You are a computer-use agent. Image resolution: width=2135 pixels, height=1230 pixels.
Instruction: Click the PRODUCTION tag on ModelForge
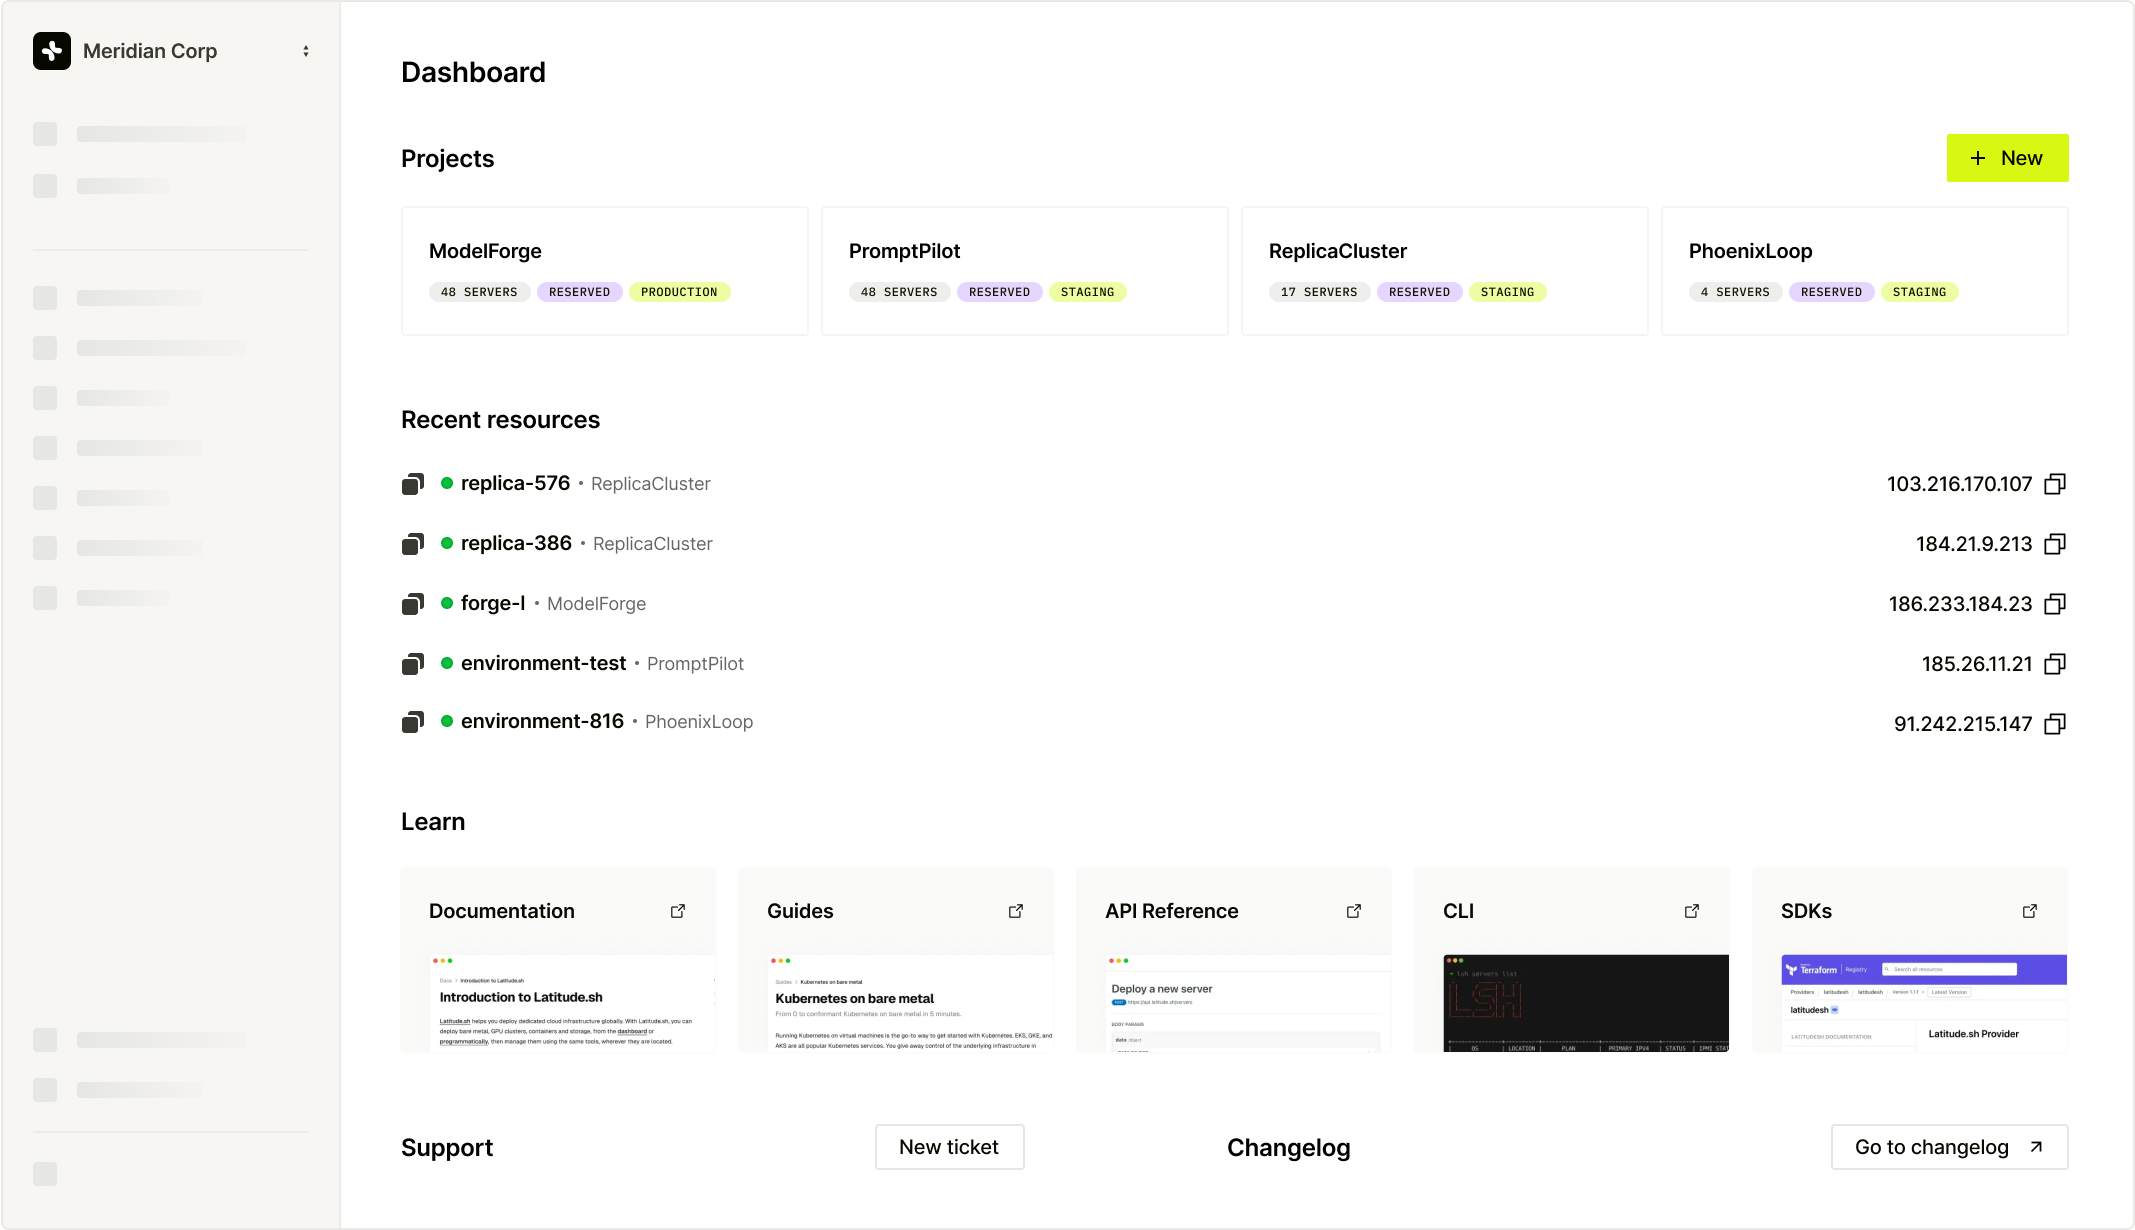679,292
